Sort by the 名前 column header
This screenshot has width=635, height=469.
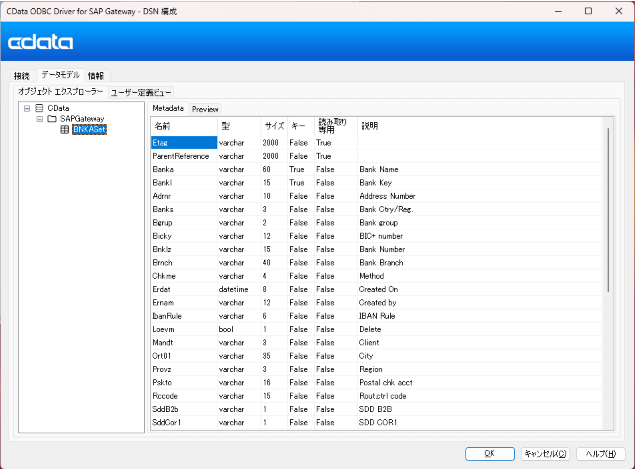[x=184, y=126]
